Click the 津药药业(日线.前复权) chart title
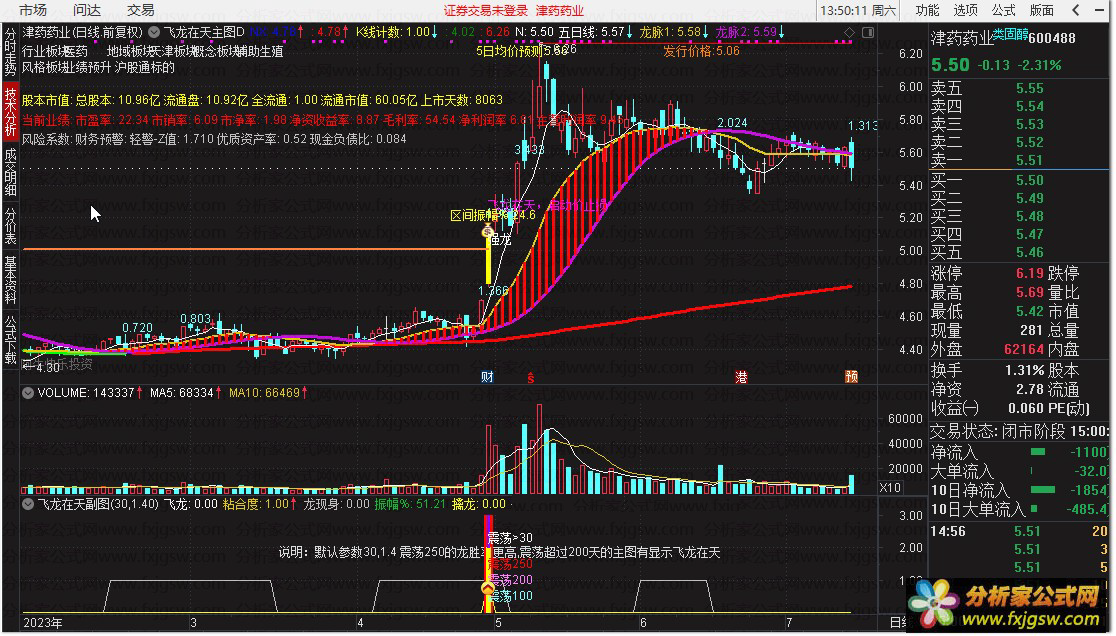Viewport: 1116px width, 636px height. pyautogui.click(x=83, y=32)
